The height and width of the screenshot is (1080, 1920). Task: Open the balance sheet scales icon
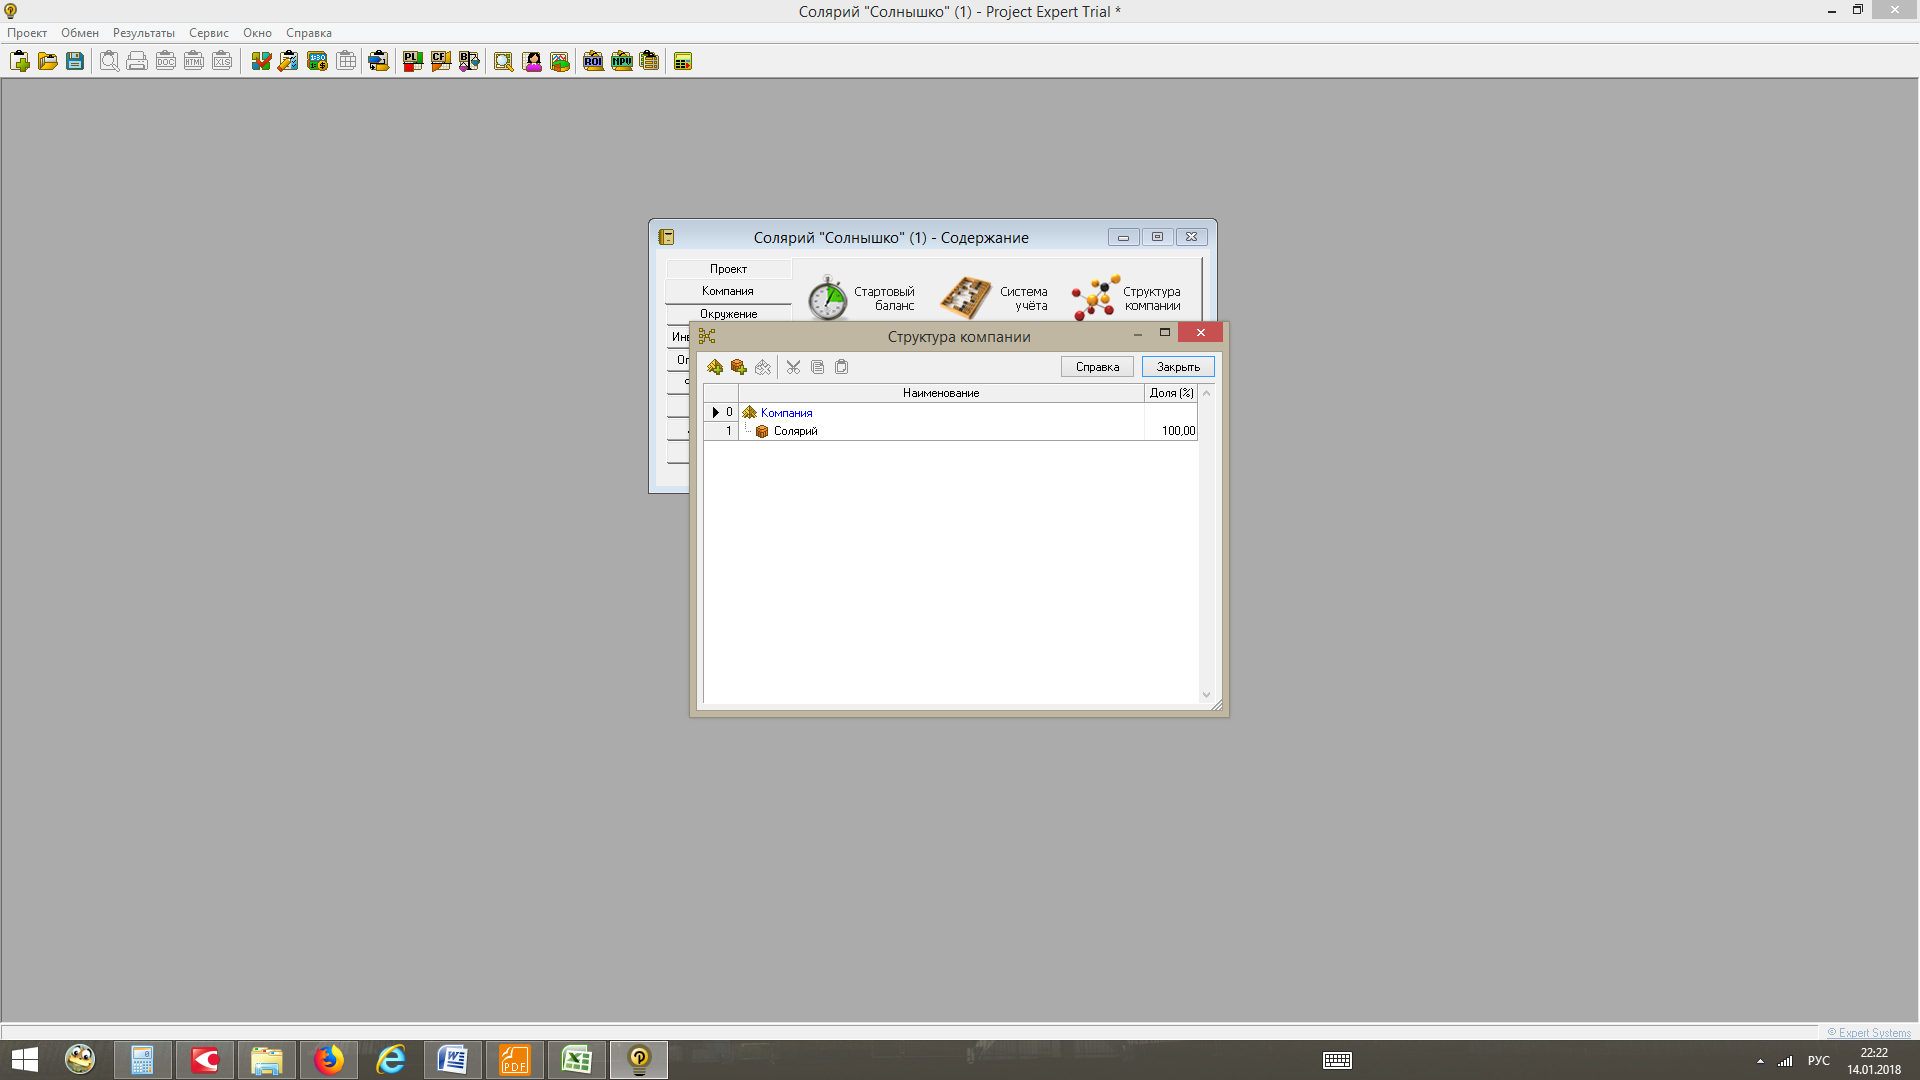coord(469,62)
